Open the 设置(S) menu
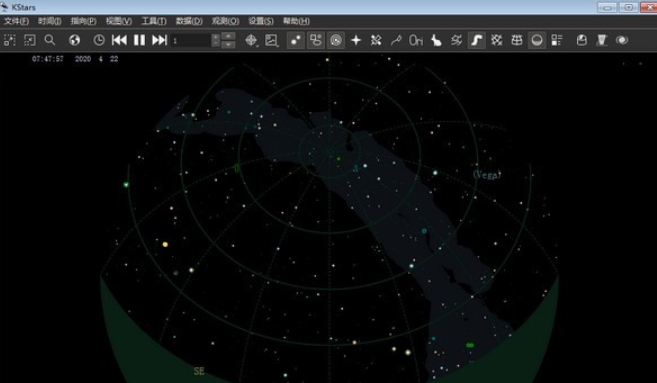The width and height of the screenshot is (657, 383). pyautogui.click(x=261, y=21)
